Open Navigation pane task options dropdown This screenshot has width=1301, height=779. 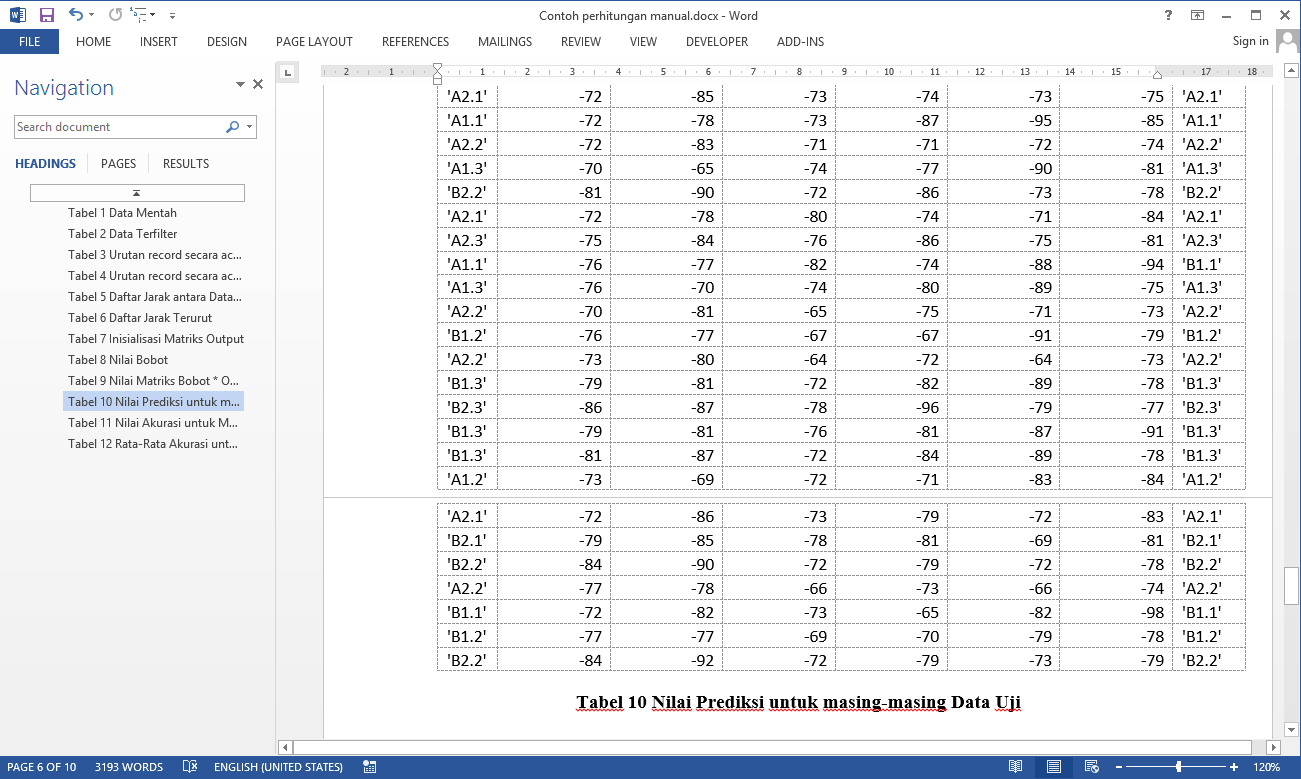(x=240, y=85)
